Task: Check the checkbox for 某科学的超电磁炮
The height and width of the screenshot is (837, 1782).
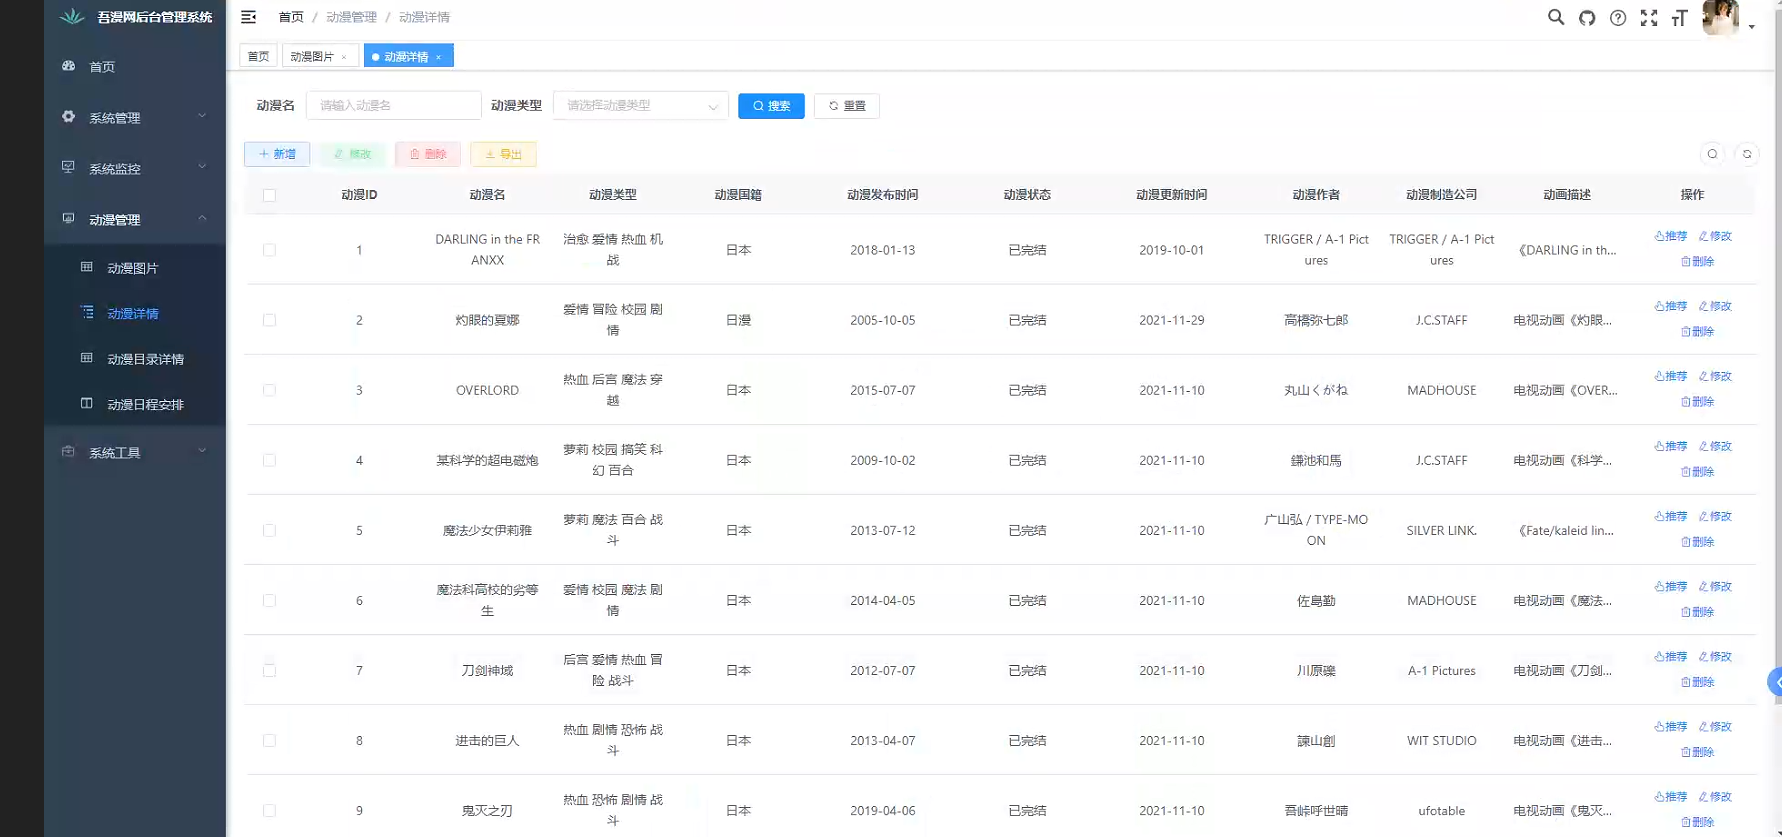Action: coord(269,460)
